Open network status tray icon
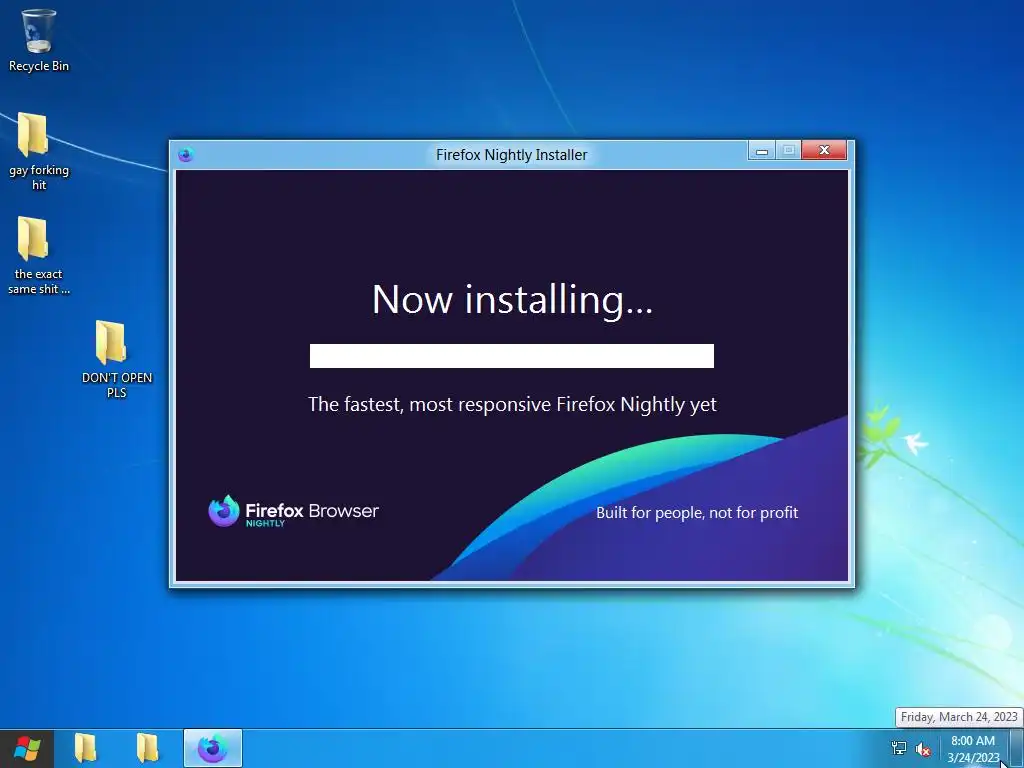The height and width of the screenshot is (768, 1024). tap(899, 748)
